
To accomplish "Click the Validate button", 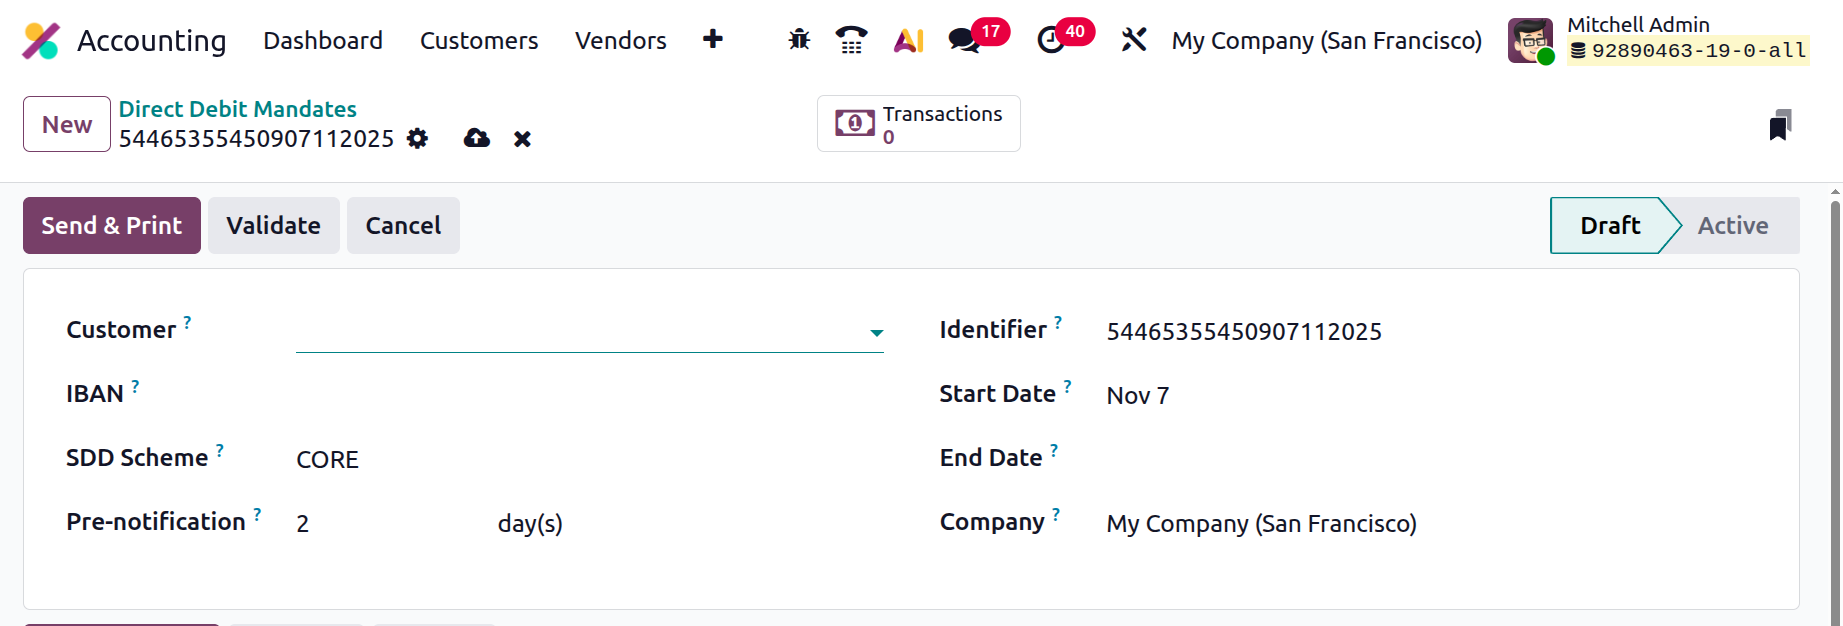I will tap(273, 226).
